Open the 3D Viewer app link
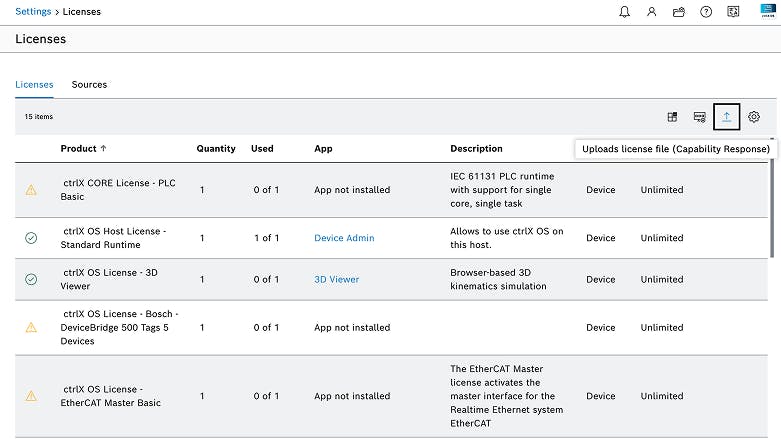Viewport: 781px width, 439px height. click(337, 280)
